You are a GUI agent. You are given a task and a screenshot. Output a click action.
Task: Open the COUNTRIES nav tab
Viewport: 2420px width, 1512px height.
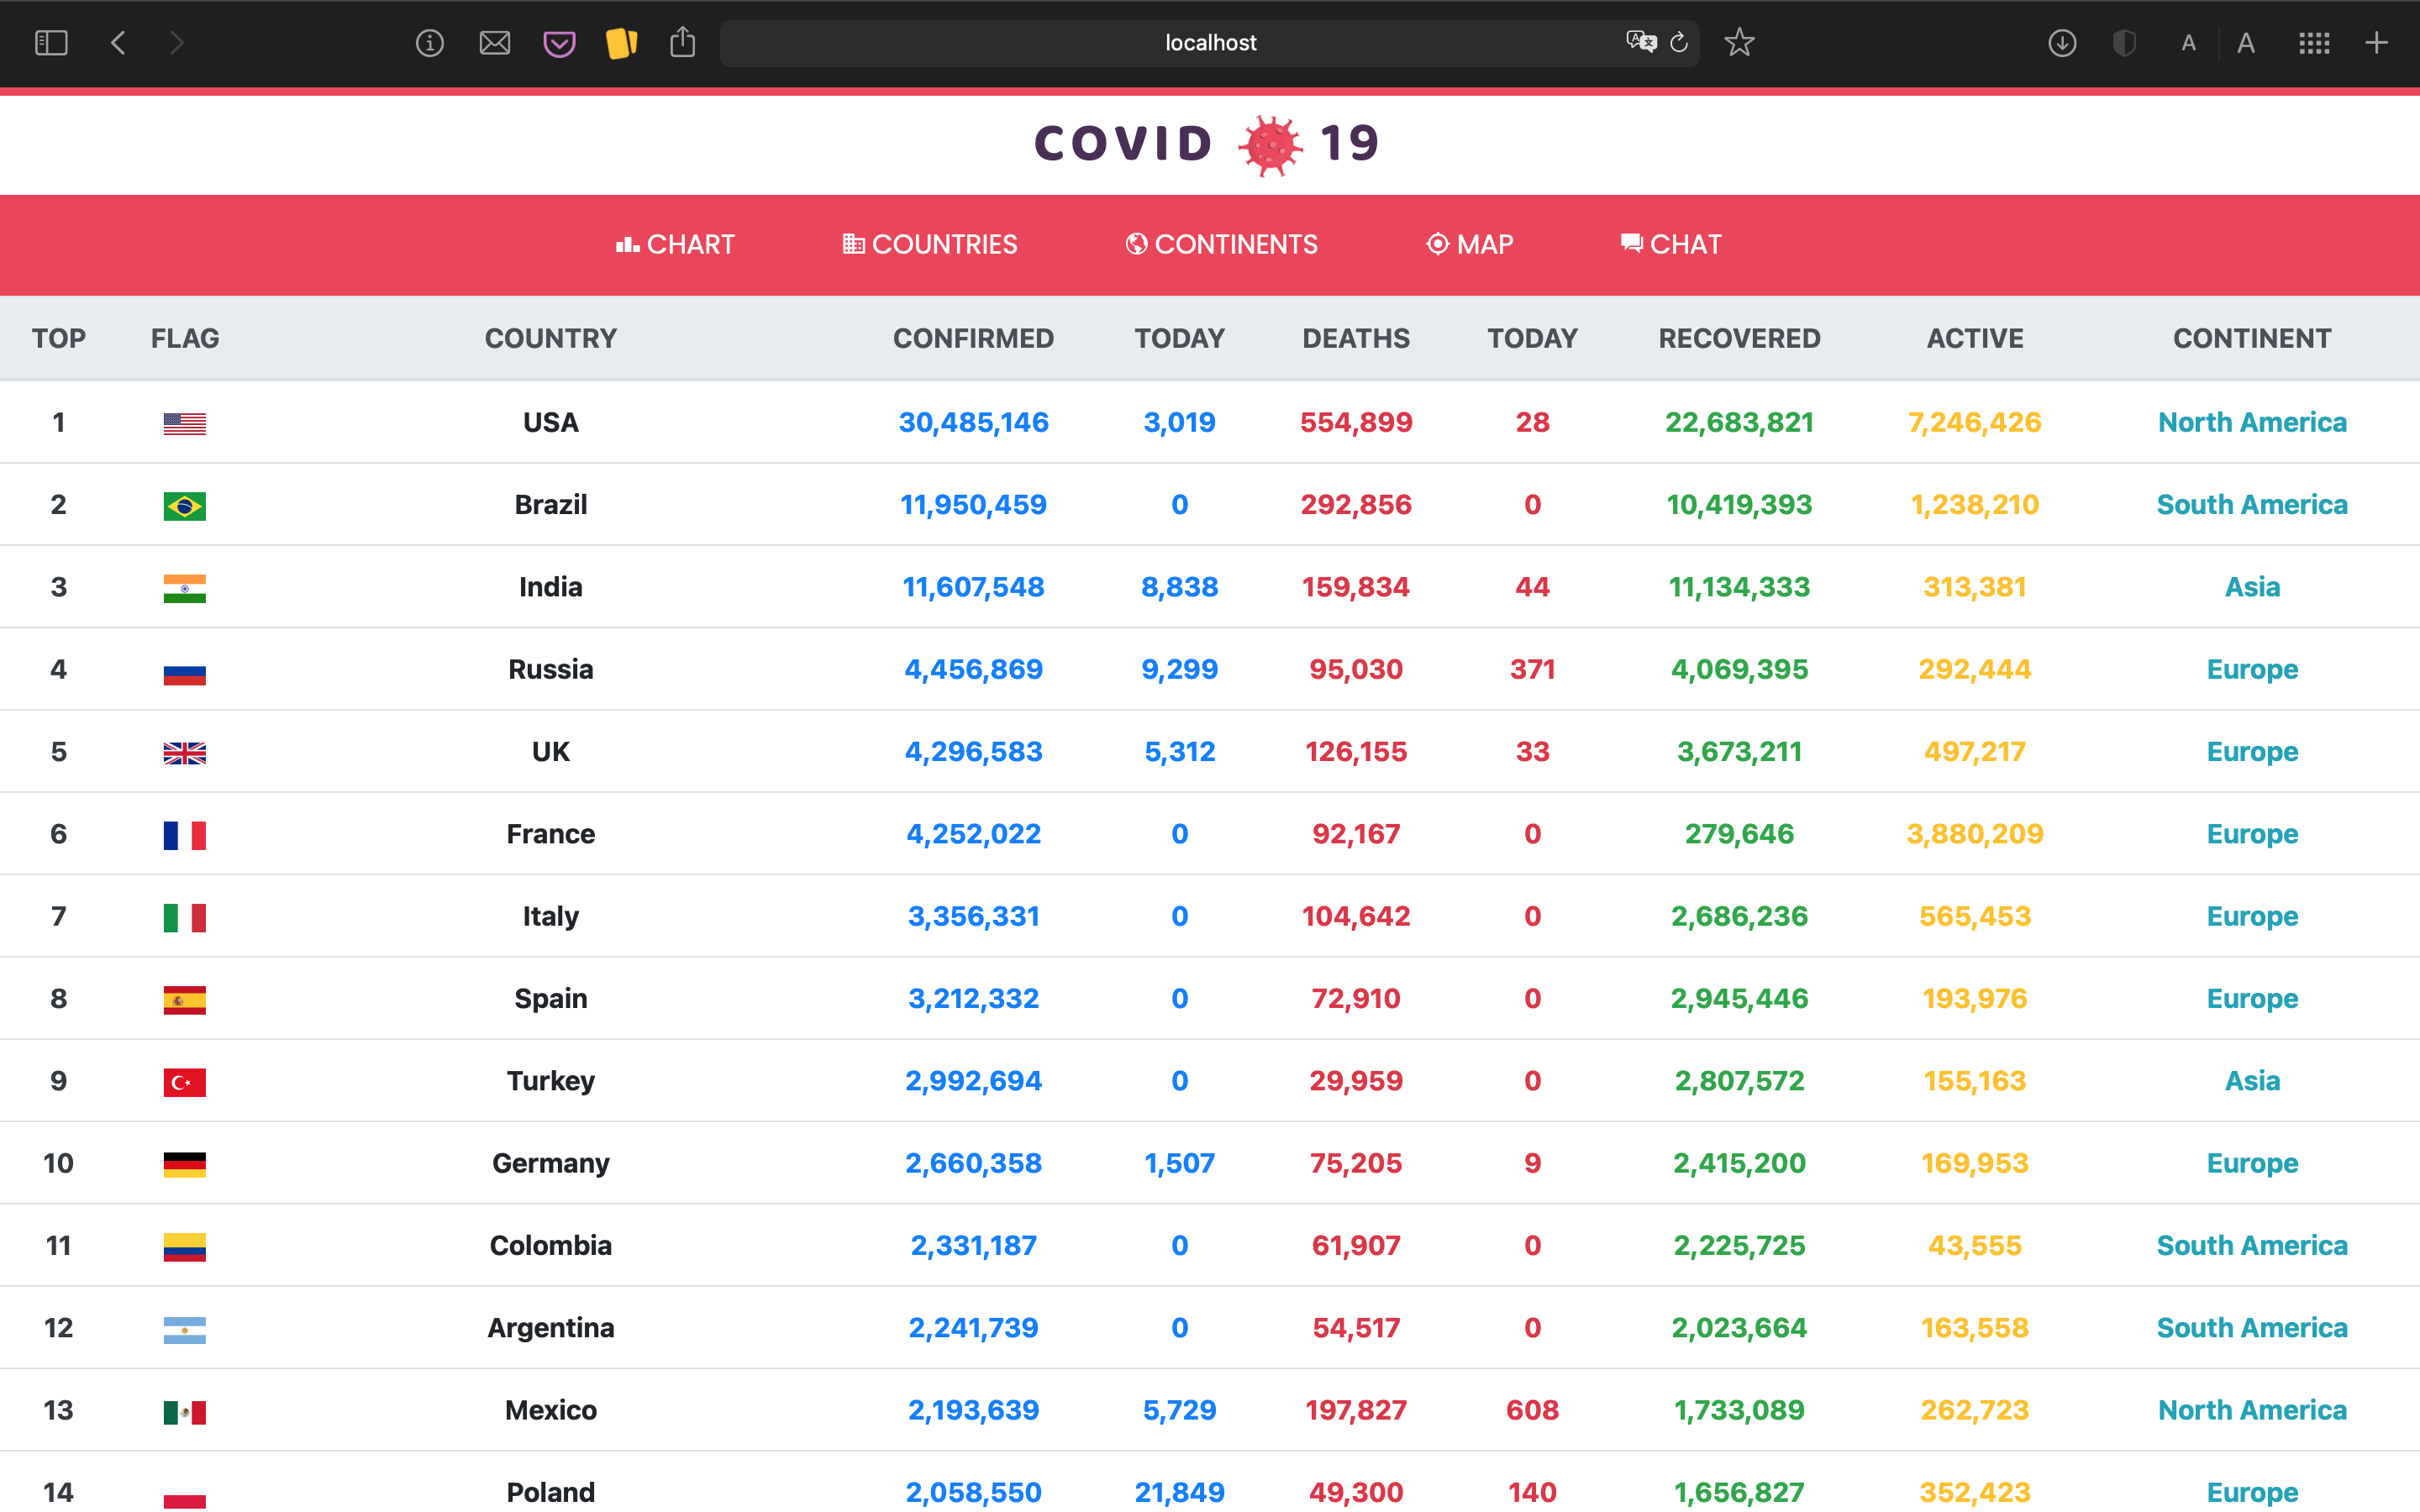click(930, 245)
